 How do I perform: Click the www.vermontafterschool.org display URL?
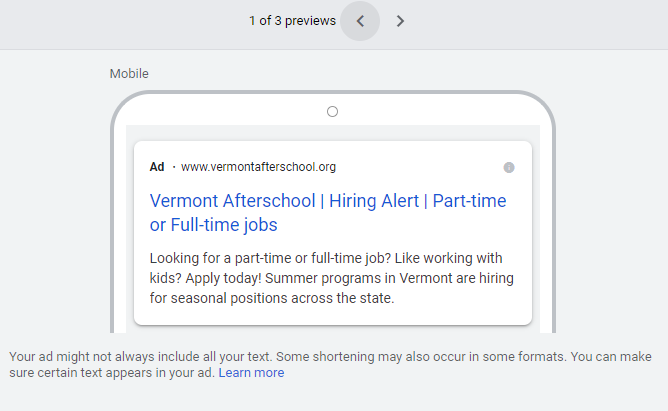tap(258, 167)
